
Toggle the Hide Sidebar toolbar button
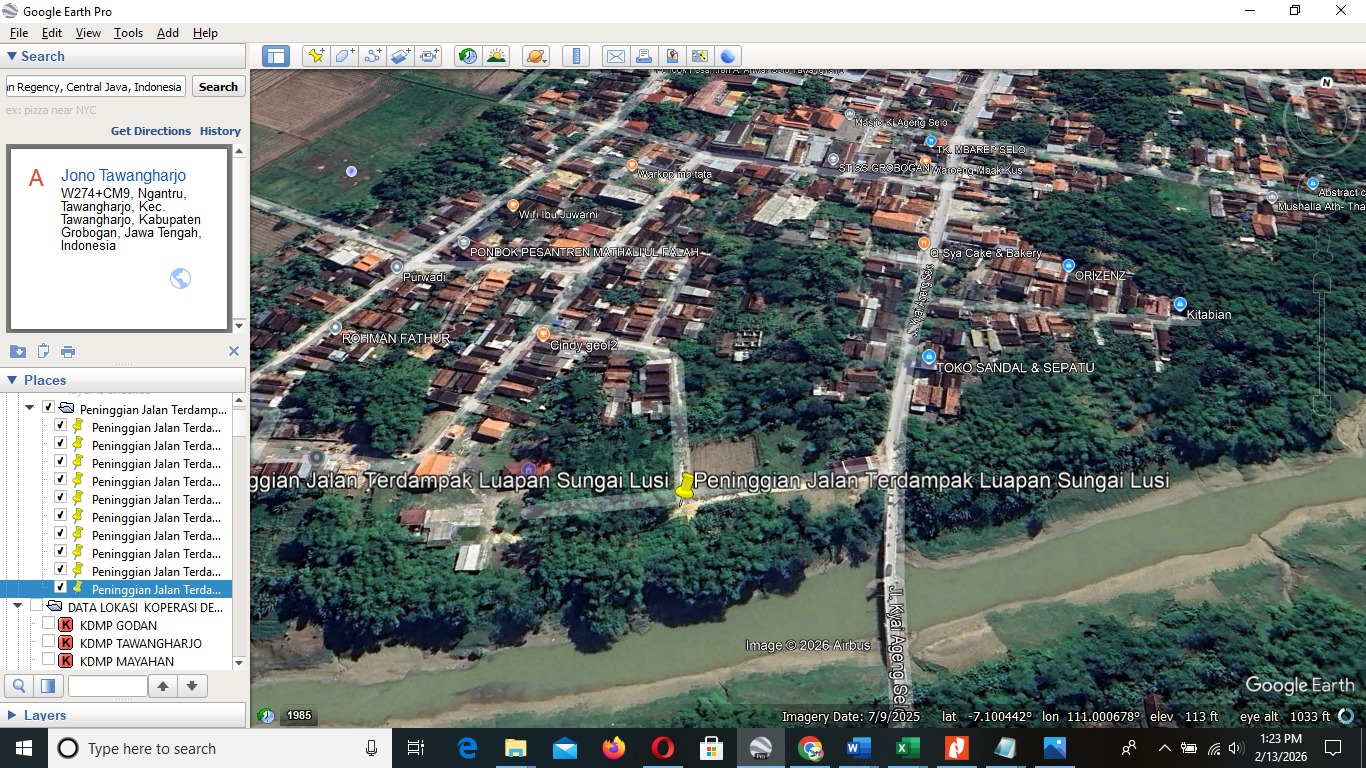click(276, 56)
